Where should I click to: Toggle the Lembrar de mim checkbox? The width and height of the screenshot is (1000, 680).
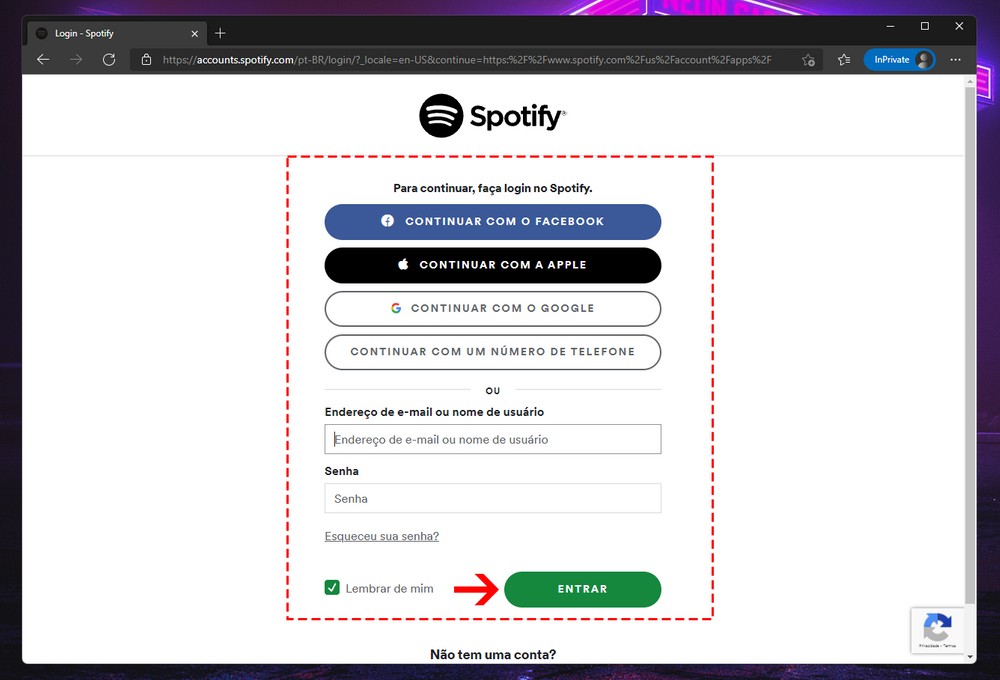pyautogui.click(x=332, y=588)
